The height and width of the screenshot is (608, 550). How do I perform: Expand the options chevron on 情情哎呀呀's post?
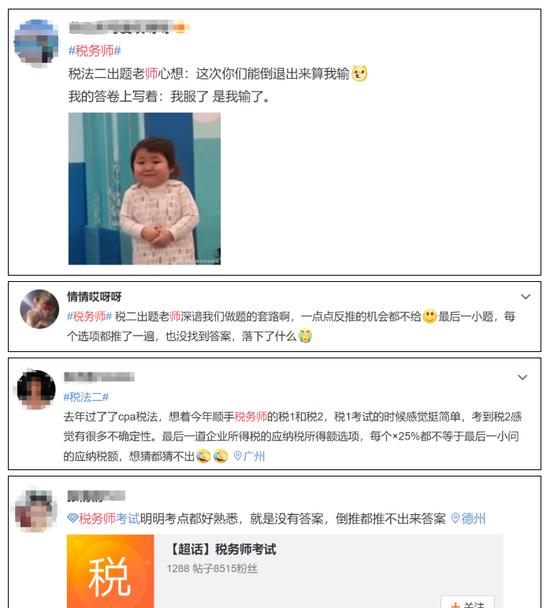click(x=525, y=297)
